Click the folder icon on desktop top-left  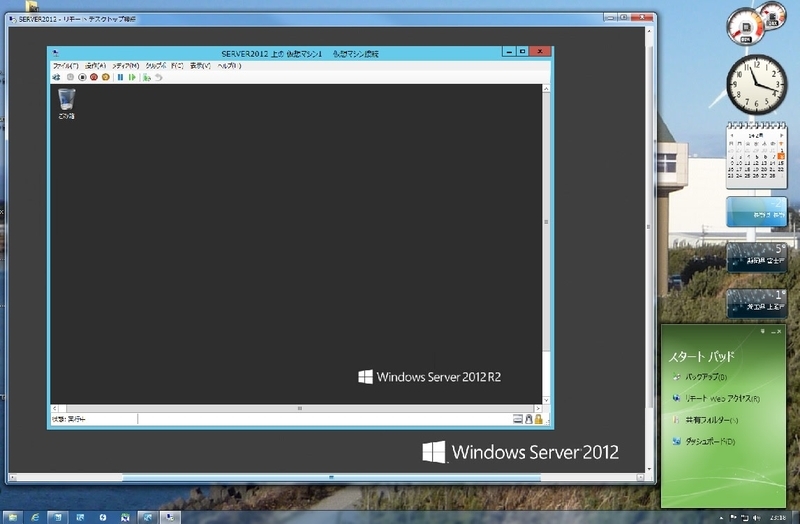(32, 6)
